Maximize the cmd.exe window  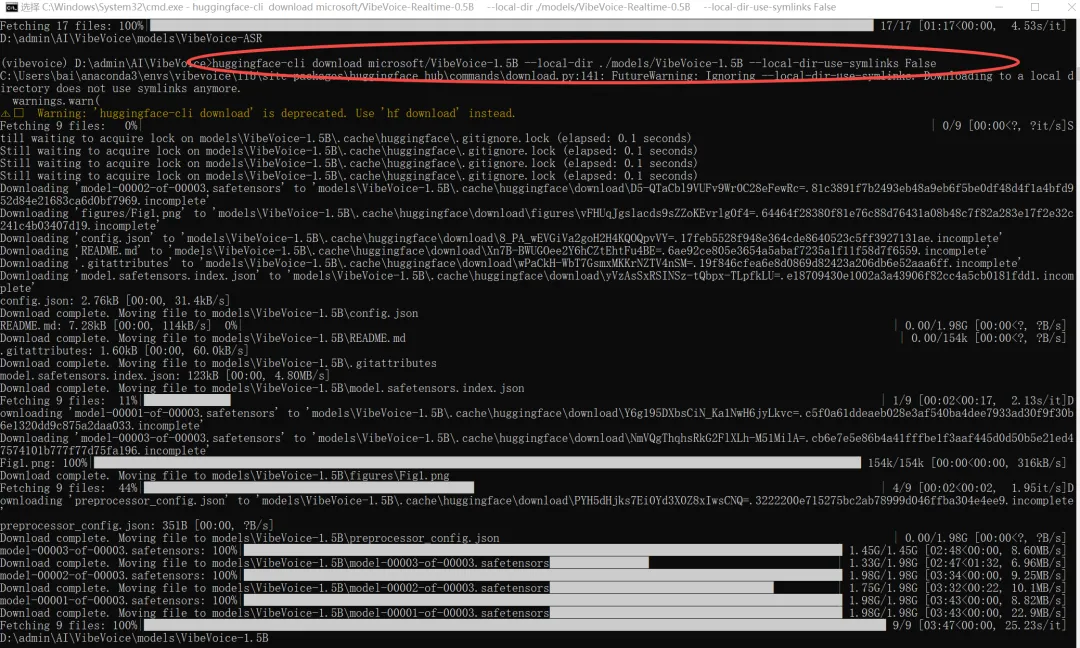pyautogui.click(x=1035, y=7)
